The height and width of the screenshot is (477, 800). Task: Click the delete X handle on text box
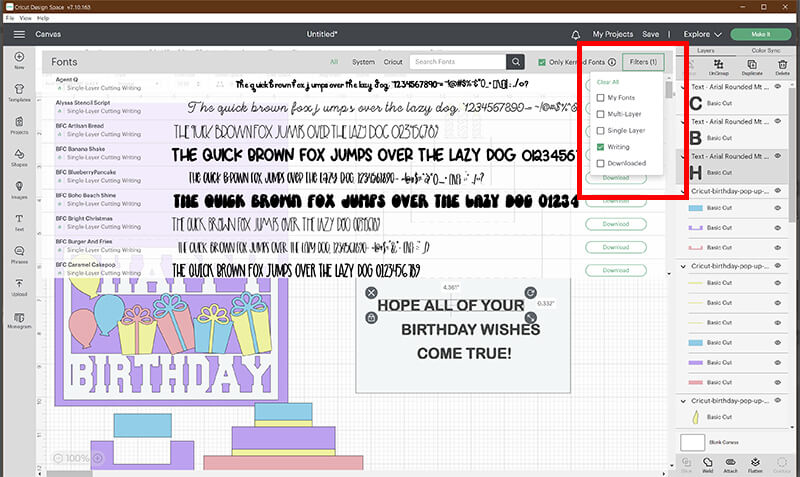click(x=371, y=293)
